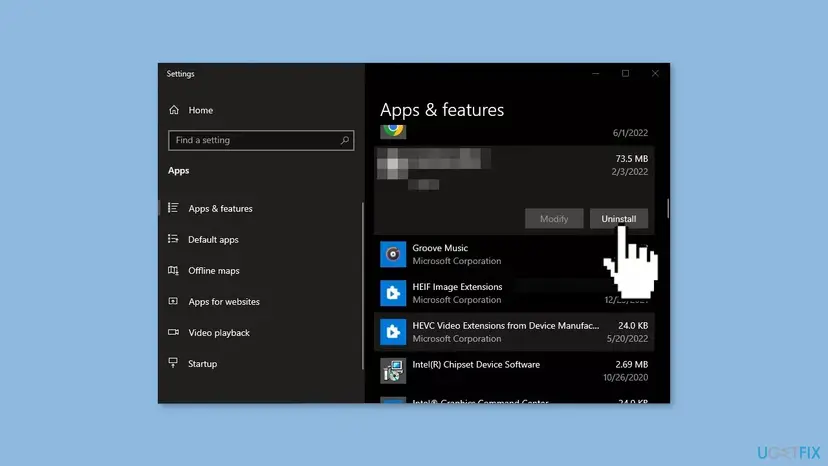Click the 24.0 KB size value
Viewport: 828px width, 466px height.
(633, 325)
